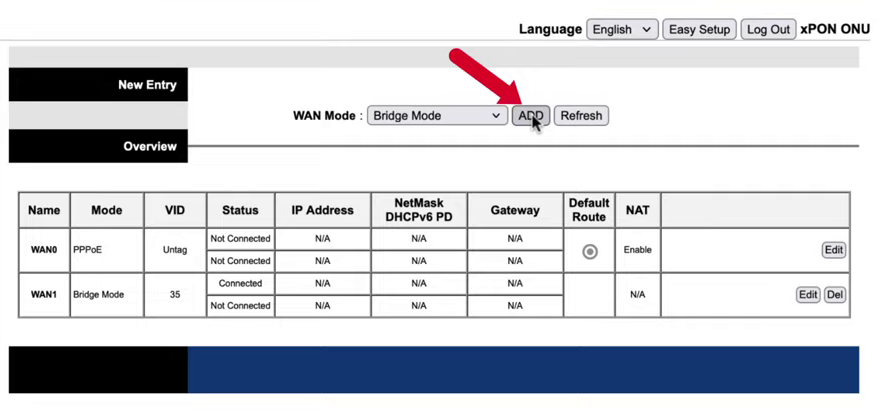The image size is (884, 411).
Task: Click the WAN1 Connected status cell
Action: click(x=240, y=284)
